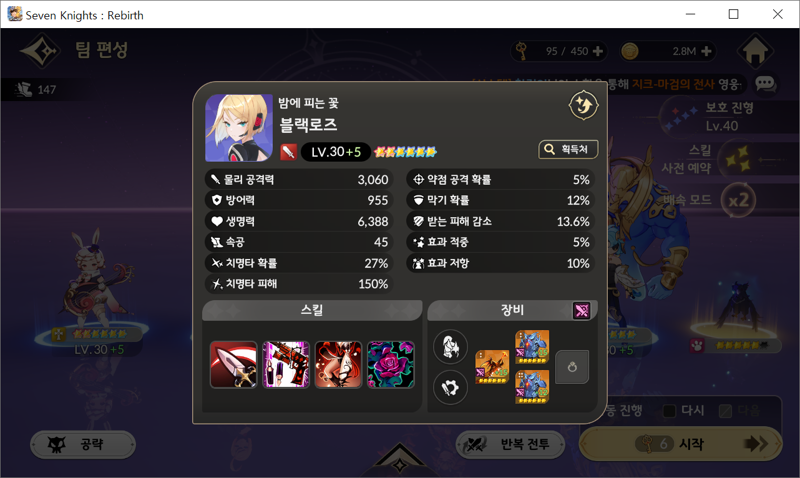Open the 공략 strategy button
The width and height of the screenshot is (800, 478).
coord(83,444)
